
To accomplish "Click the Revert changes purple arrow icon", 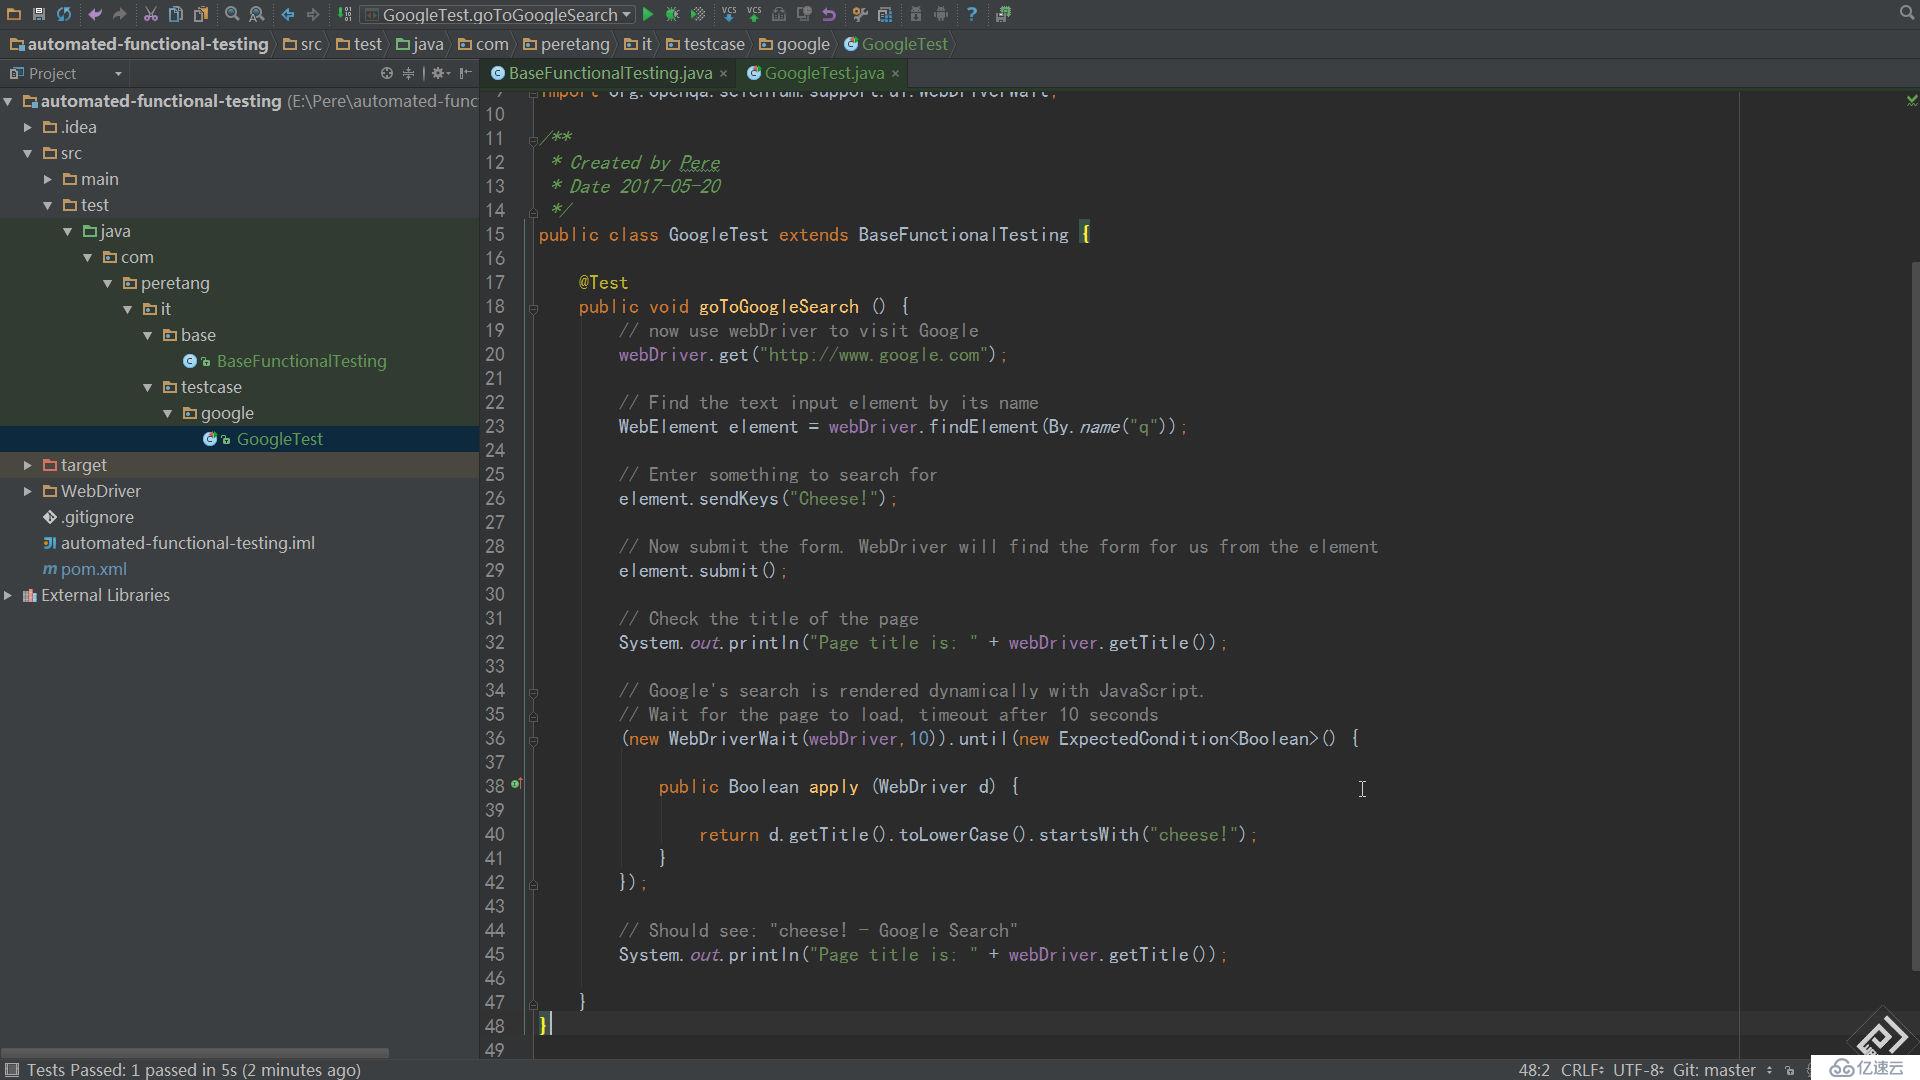I will [x=829, y=14].
